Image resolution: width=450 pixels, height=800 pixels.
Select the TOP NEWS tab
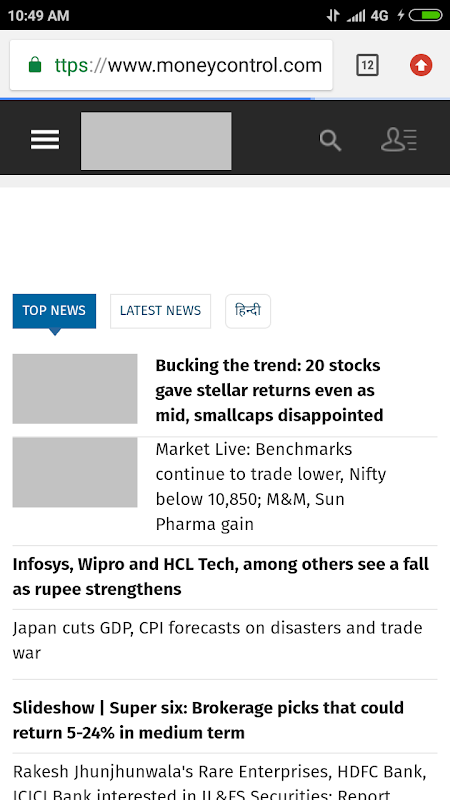[54, 311]
